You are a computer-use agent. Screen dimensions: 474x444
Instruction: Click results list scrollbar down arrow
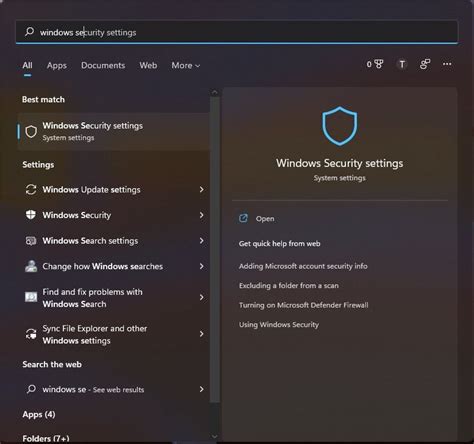tap(215, 436)
